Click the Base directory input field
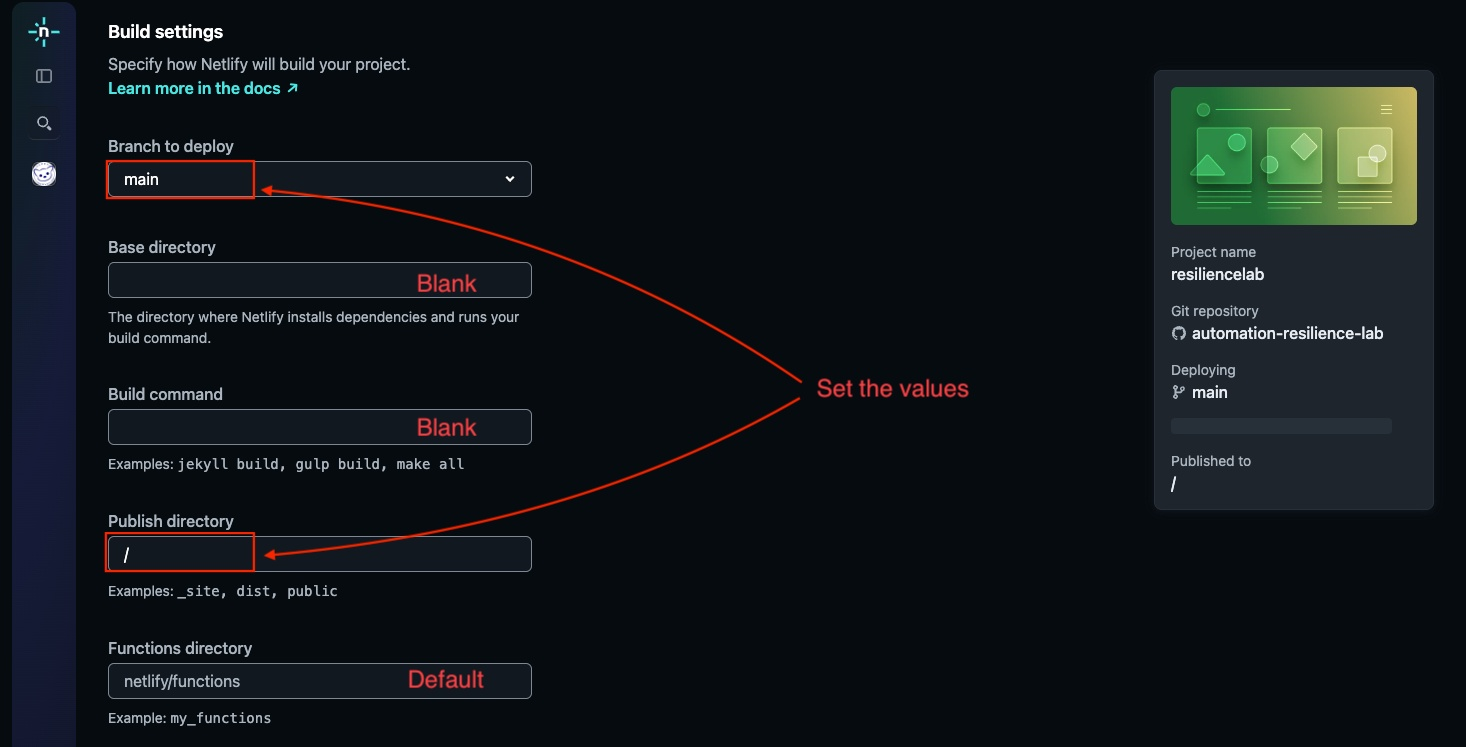The width and height of the screenshot is (1466, 747). pyautogui.click(x=320, y=280)
